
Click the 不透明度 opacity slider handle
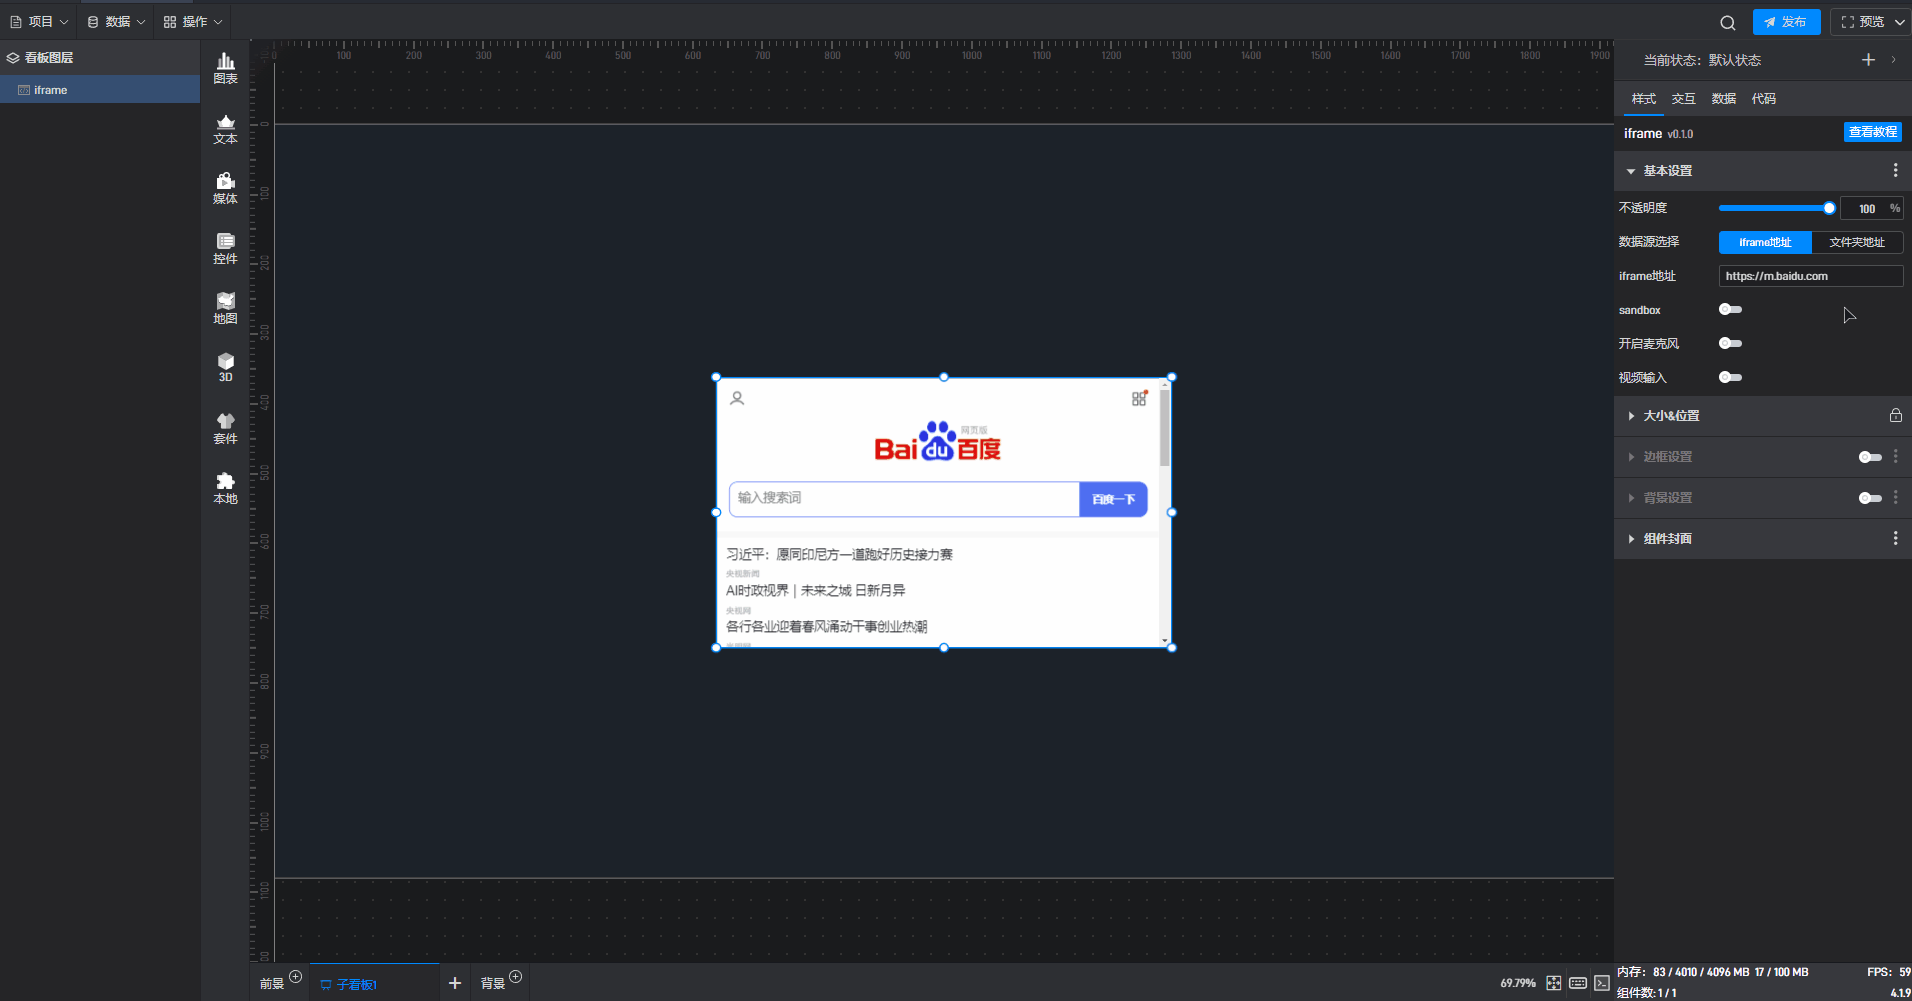tap(1829, 208)
